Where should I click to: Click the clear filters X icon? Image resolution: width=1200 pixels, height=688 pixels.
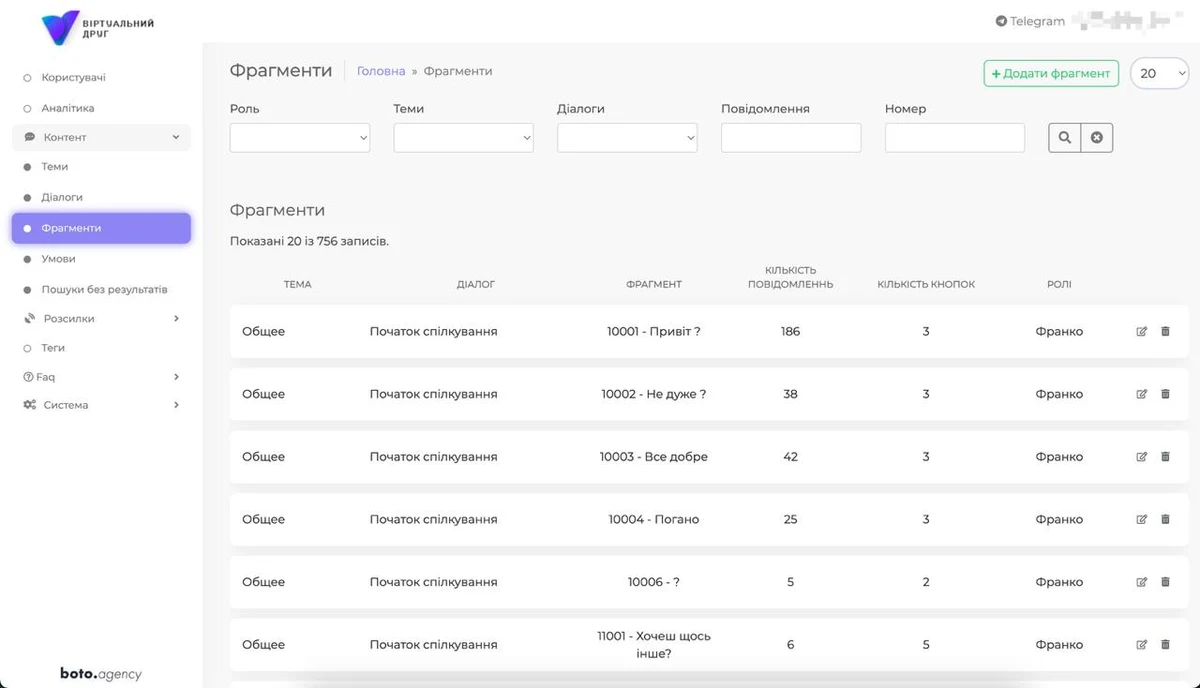coord(1097,138)
